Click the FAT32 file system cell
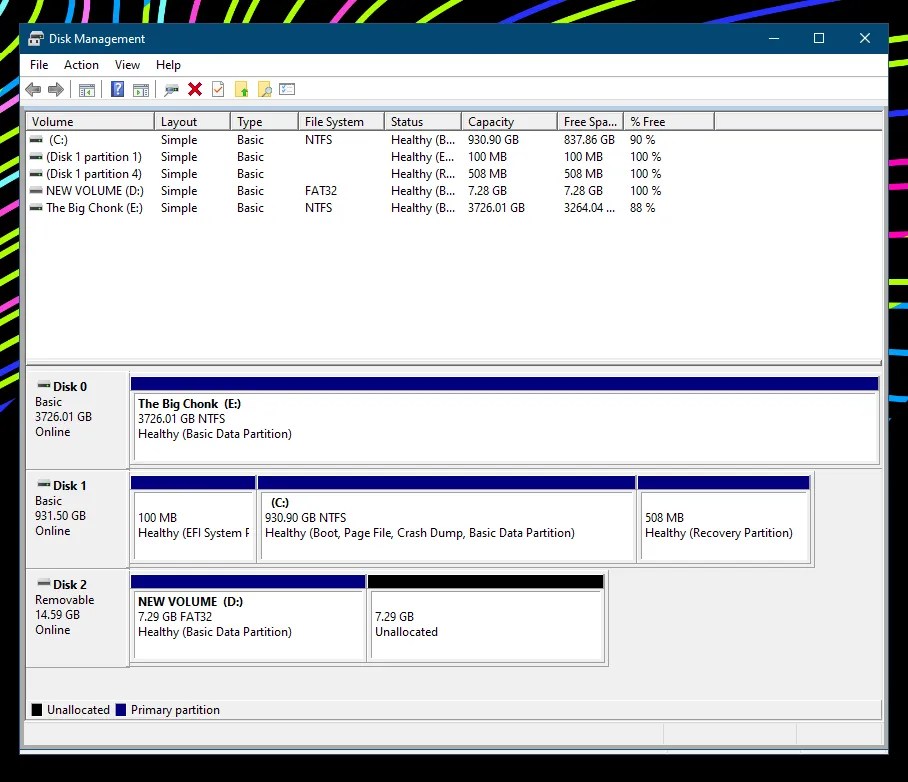 click(321, 191)
